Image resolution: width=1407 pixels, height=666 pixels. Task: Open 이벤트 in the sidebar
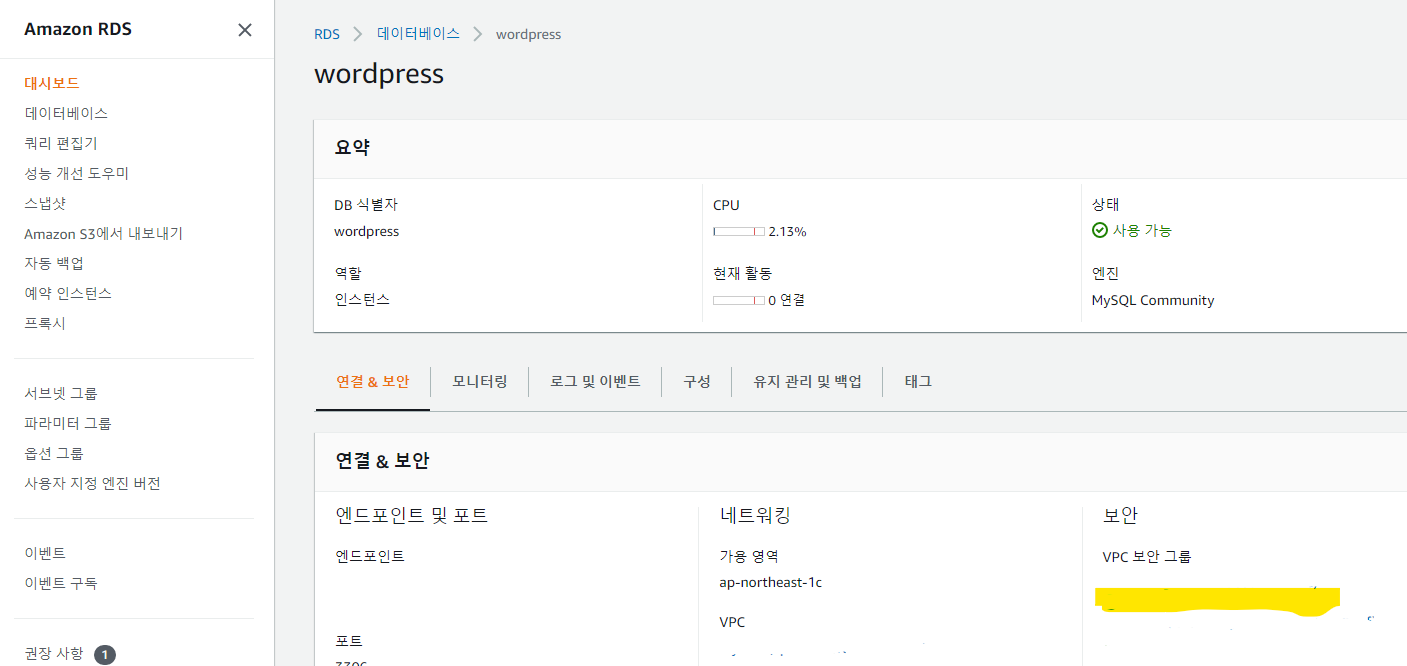click(45, 553)
